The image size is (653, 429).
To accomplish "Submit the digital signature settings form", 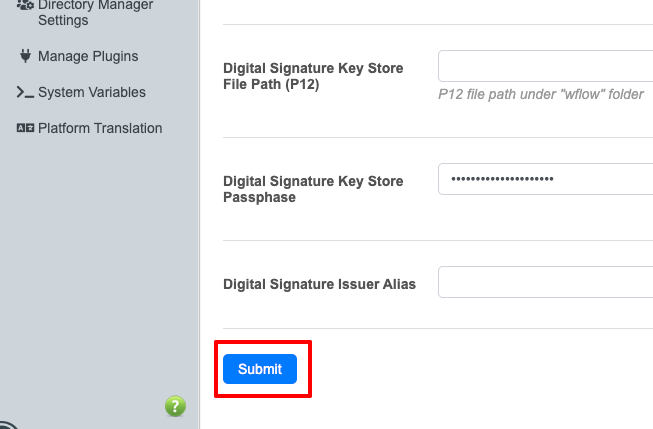I will tap(260, 369).
